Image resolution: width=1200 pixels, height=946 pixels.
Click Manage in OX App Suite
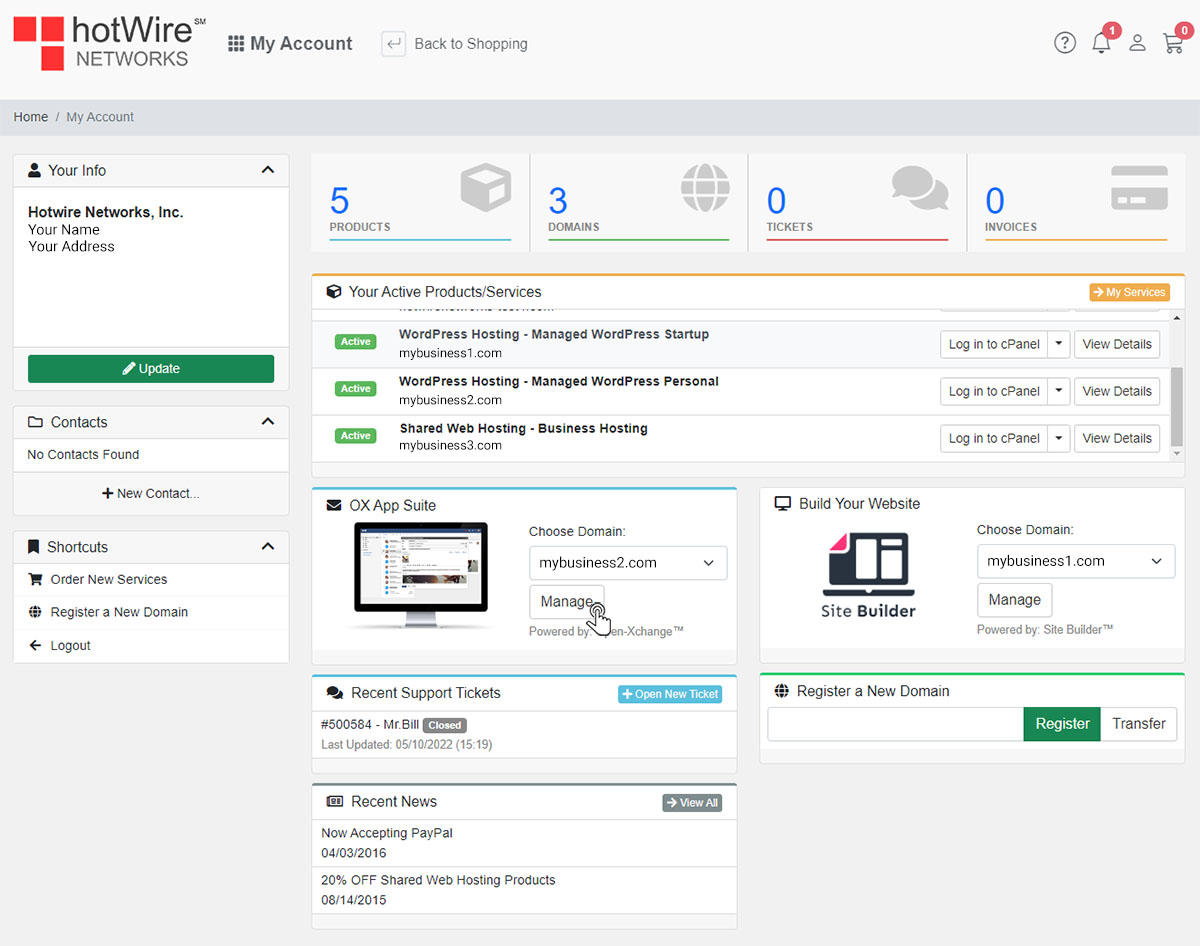point(567,602)
